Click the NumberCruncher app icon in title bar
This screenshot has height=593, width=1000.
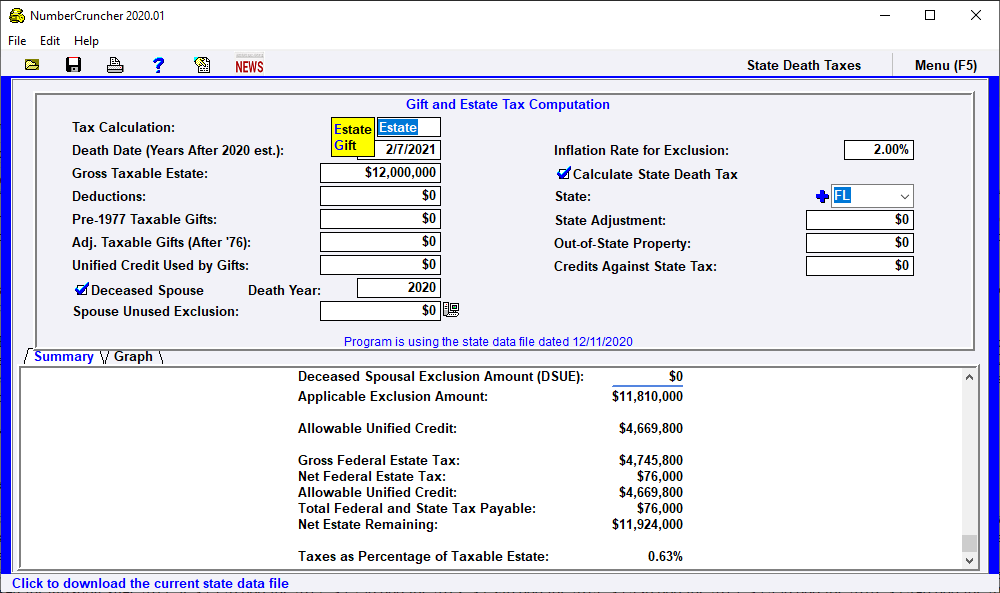pos(17,15)
